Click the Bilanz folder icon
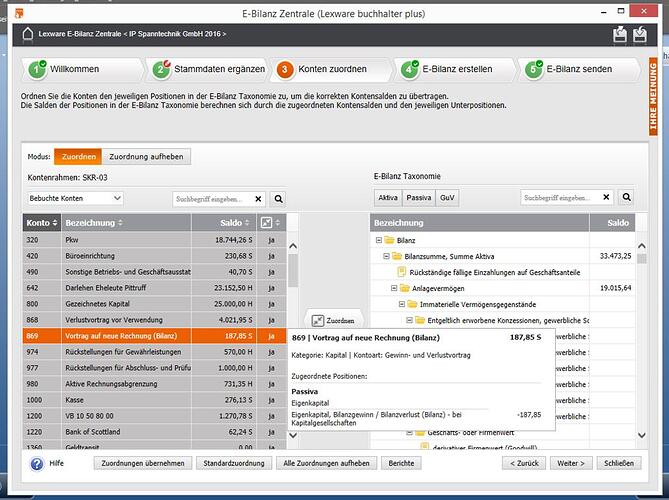 pyautogui.click(x=389, y=240)
